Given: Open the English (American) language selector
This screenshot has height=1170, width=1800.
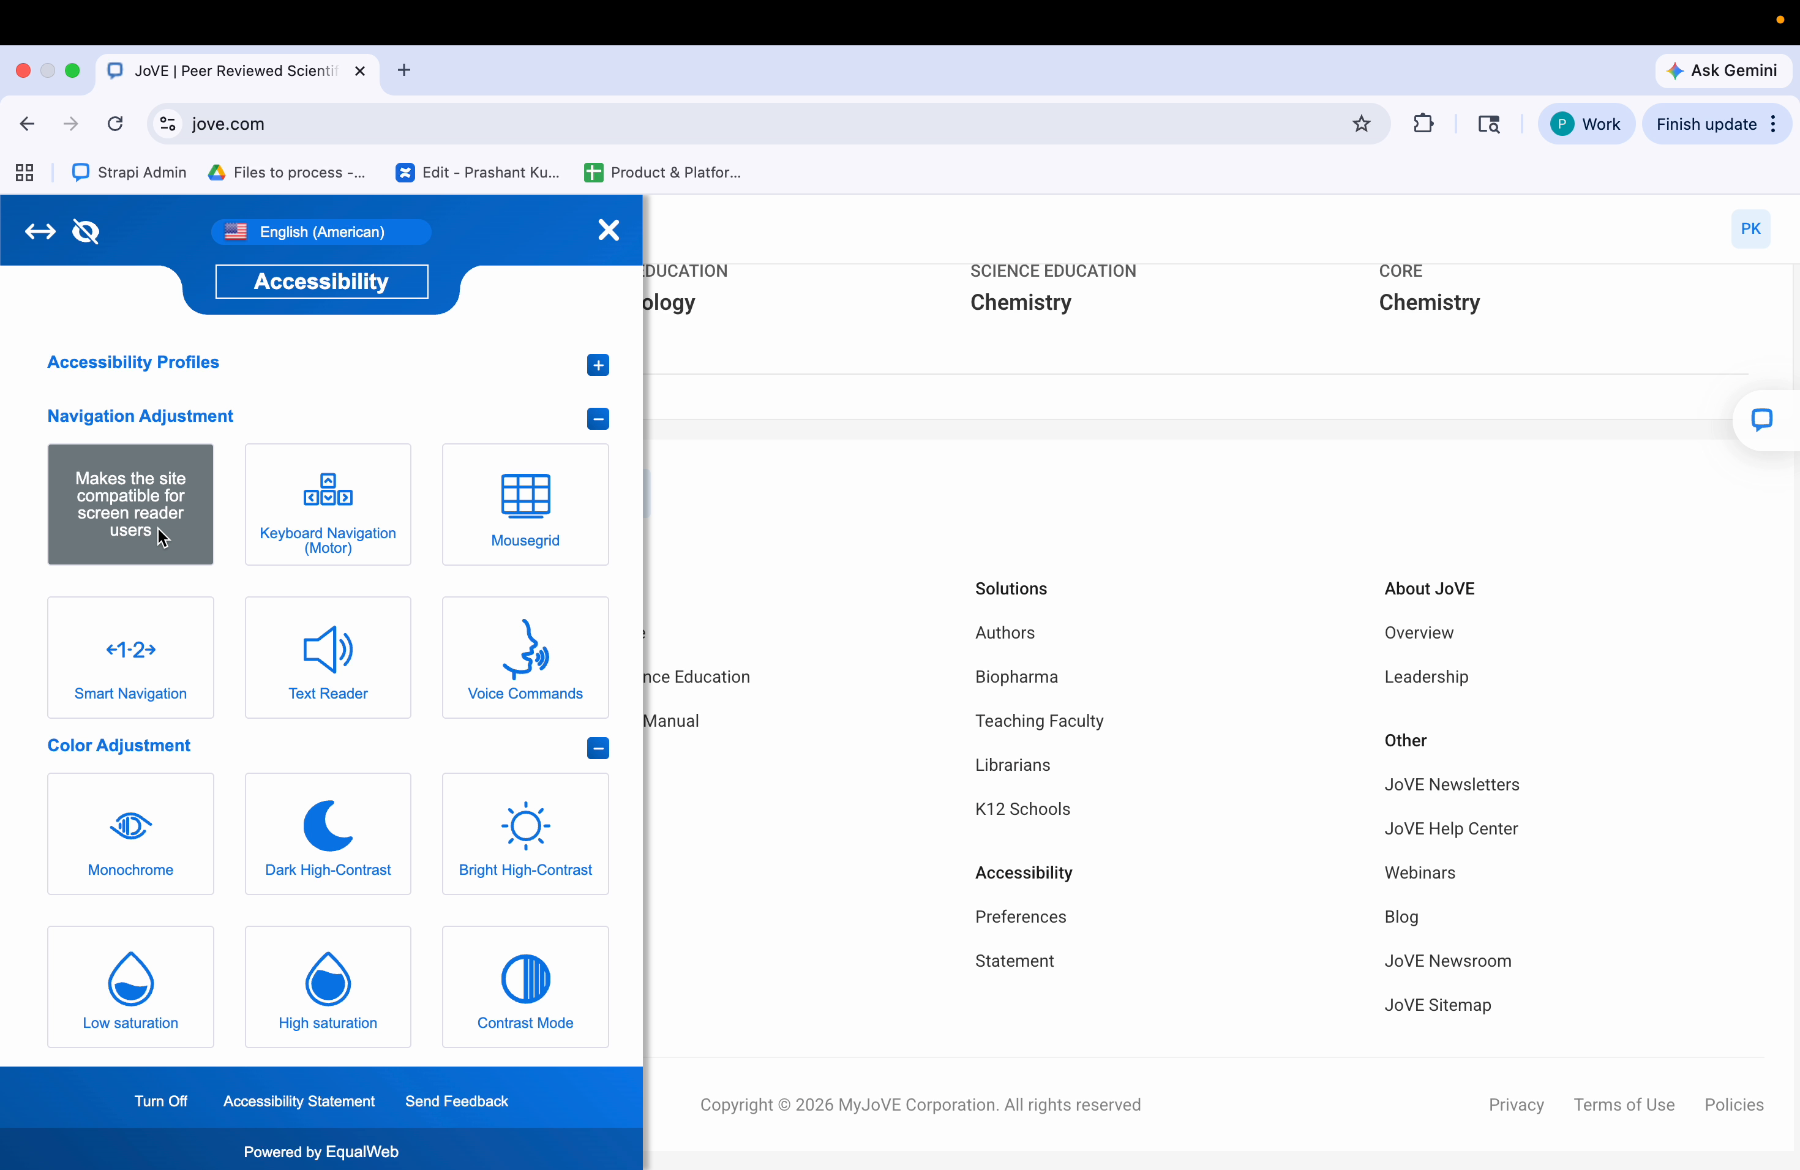Looking at the screenshot, I should (x=321, y=232).
